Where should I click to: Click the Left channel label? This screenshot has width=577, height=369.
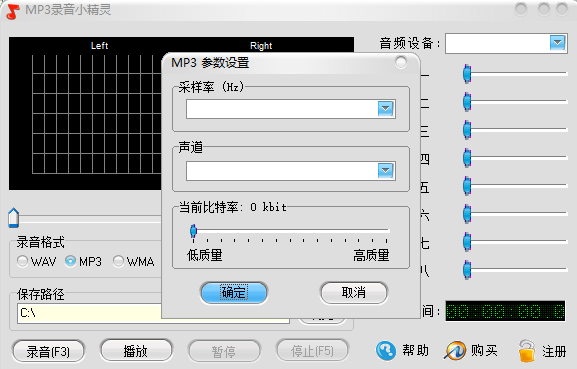[99, 46]
